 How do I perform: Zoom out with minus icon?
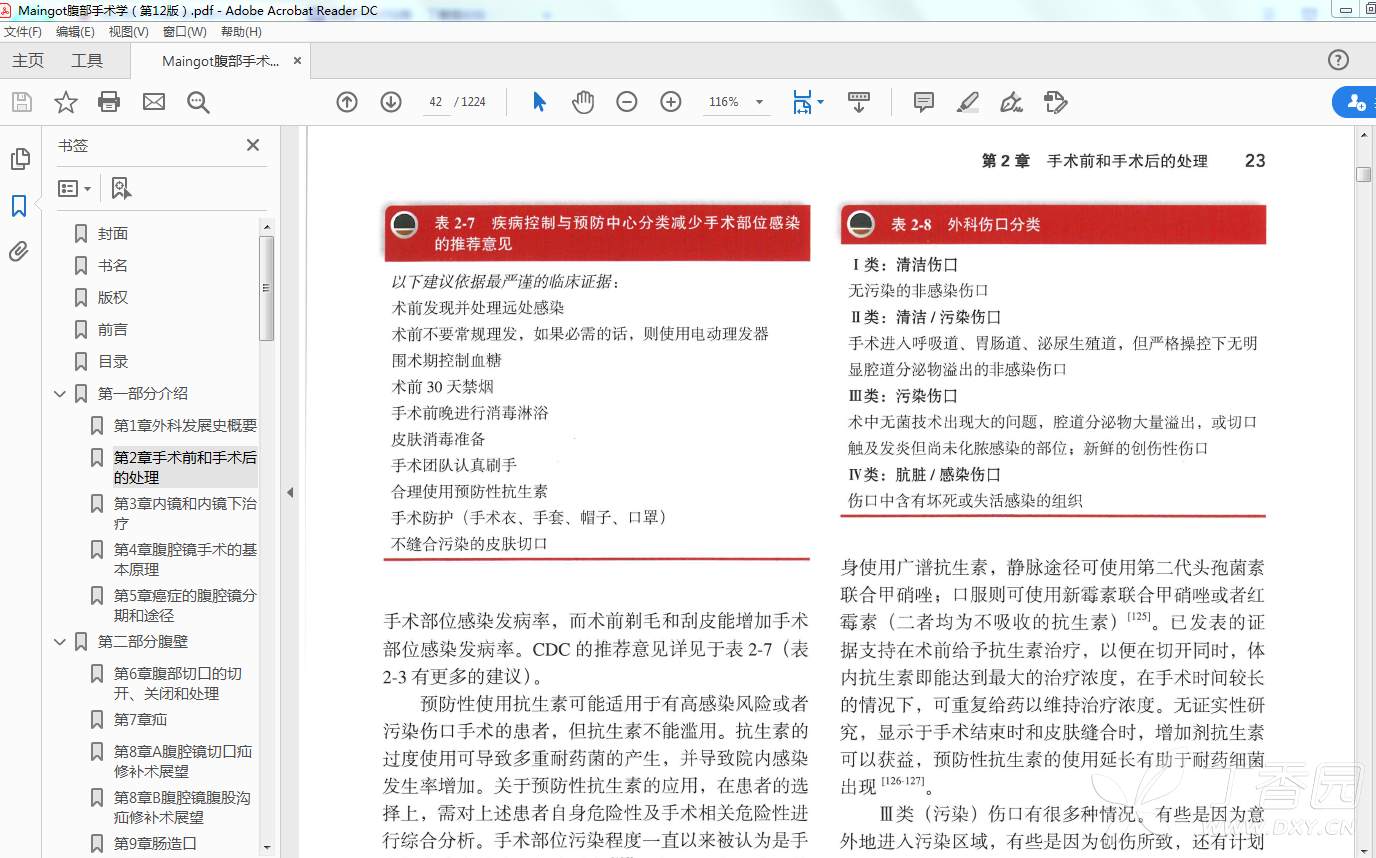tap(627, 102)
